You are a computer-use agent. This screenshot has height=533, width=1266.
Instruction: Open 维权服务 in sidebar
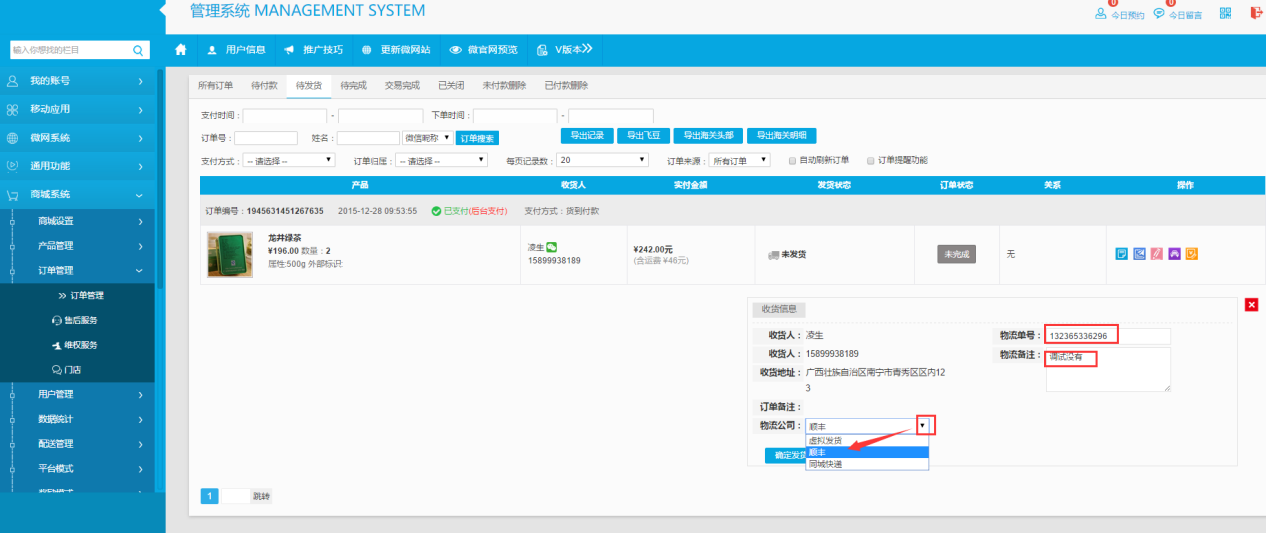coord(77,345)
